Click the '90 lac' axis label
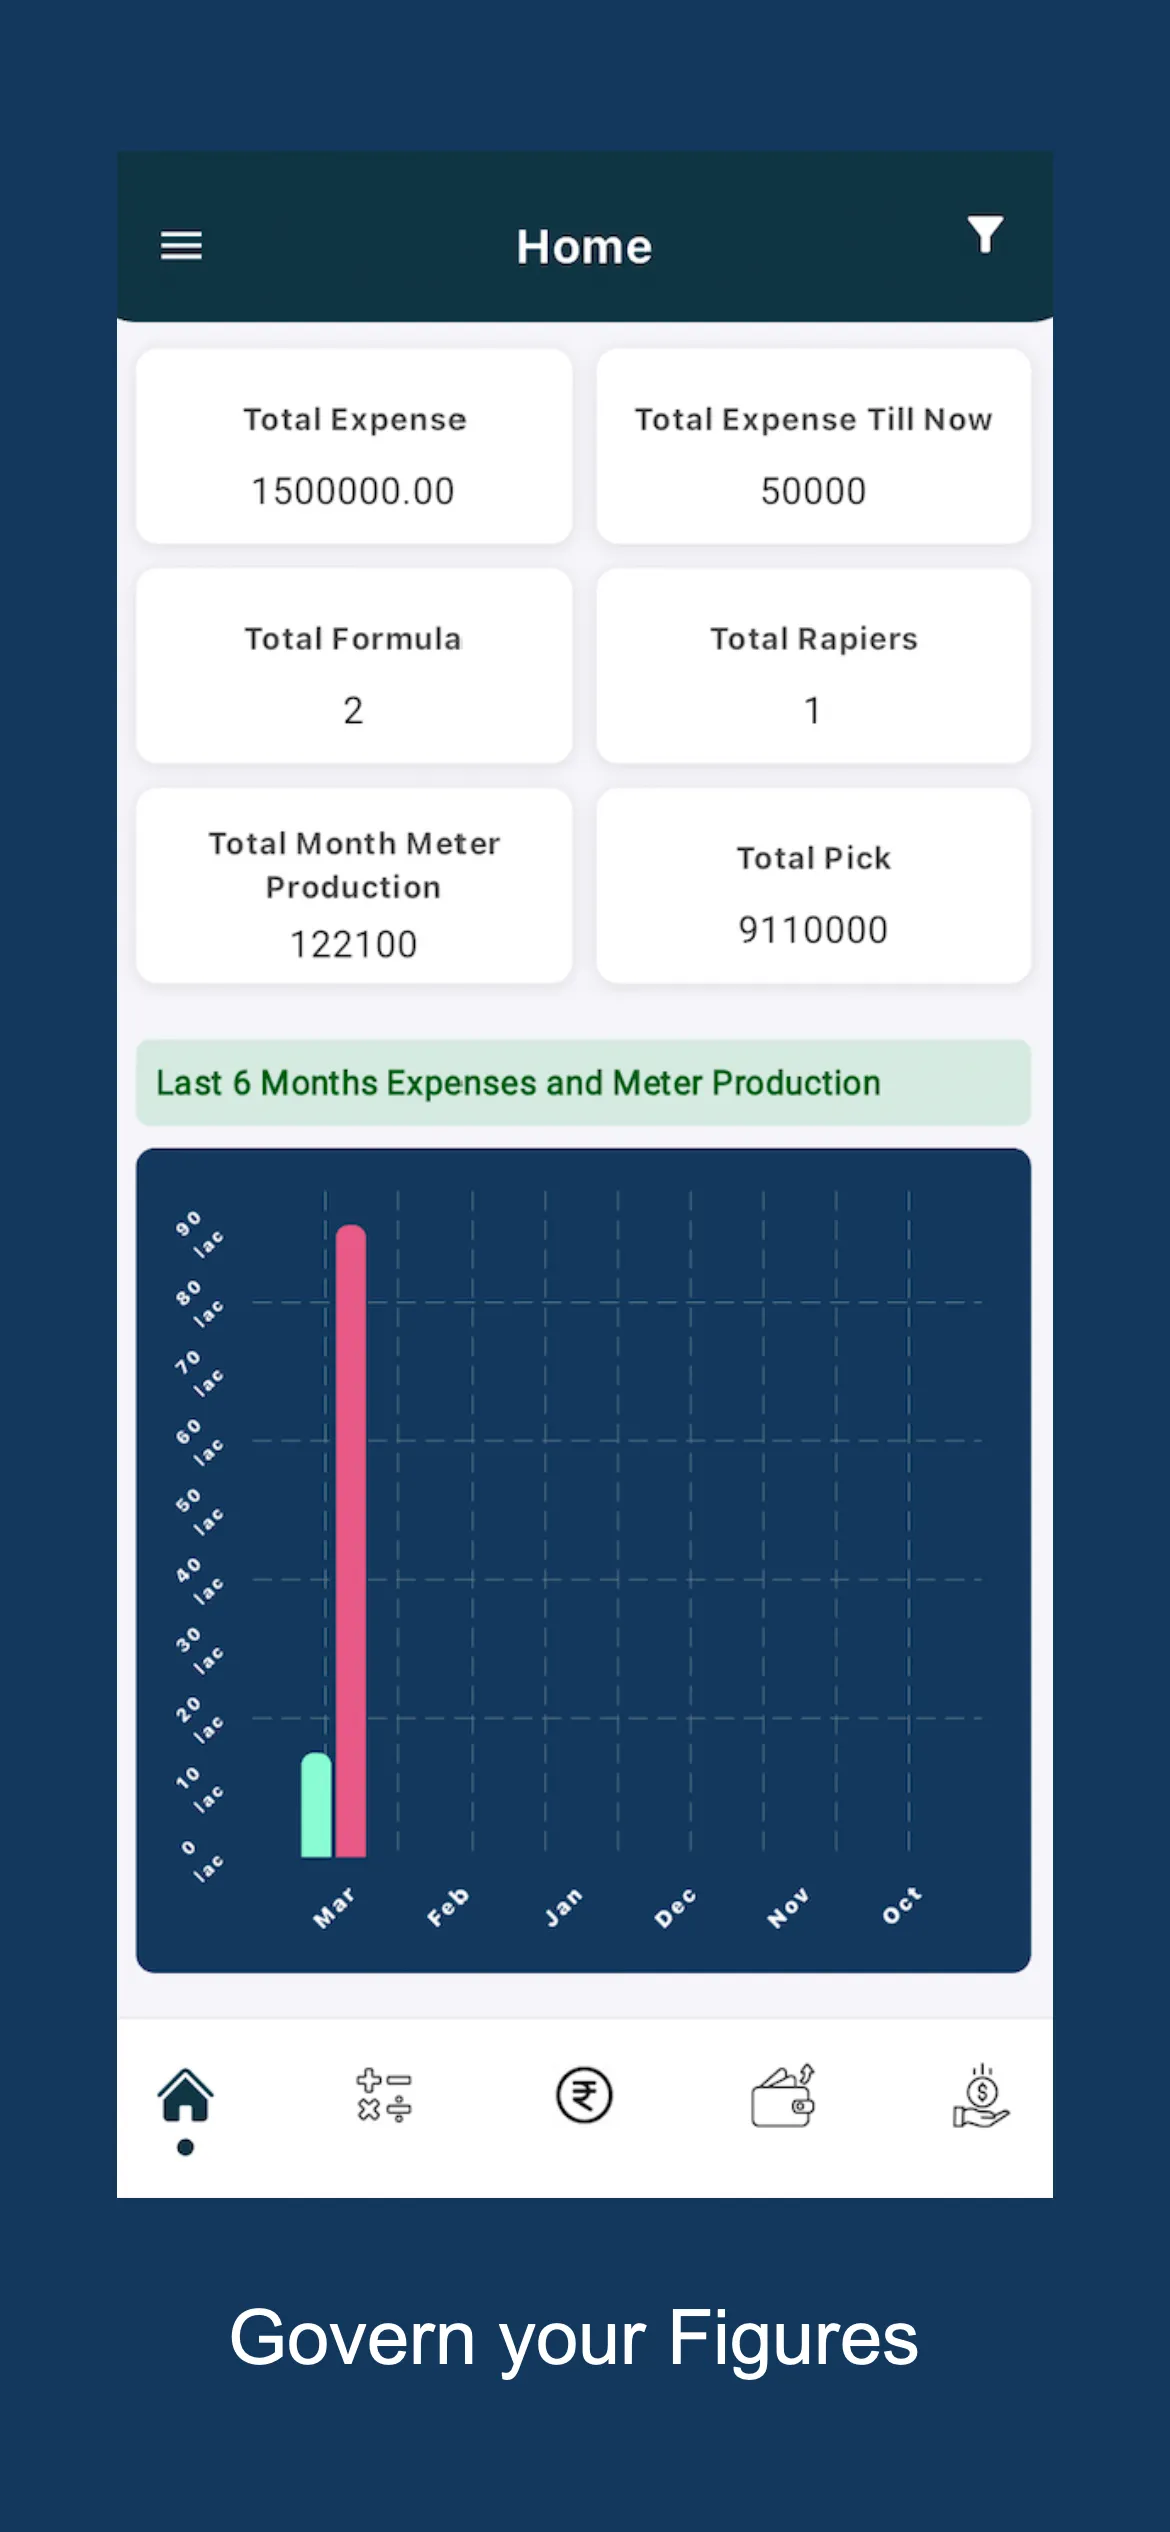The height and width of the screenshot is (2532, 1170). [199, 1234]
